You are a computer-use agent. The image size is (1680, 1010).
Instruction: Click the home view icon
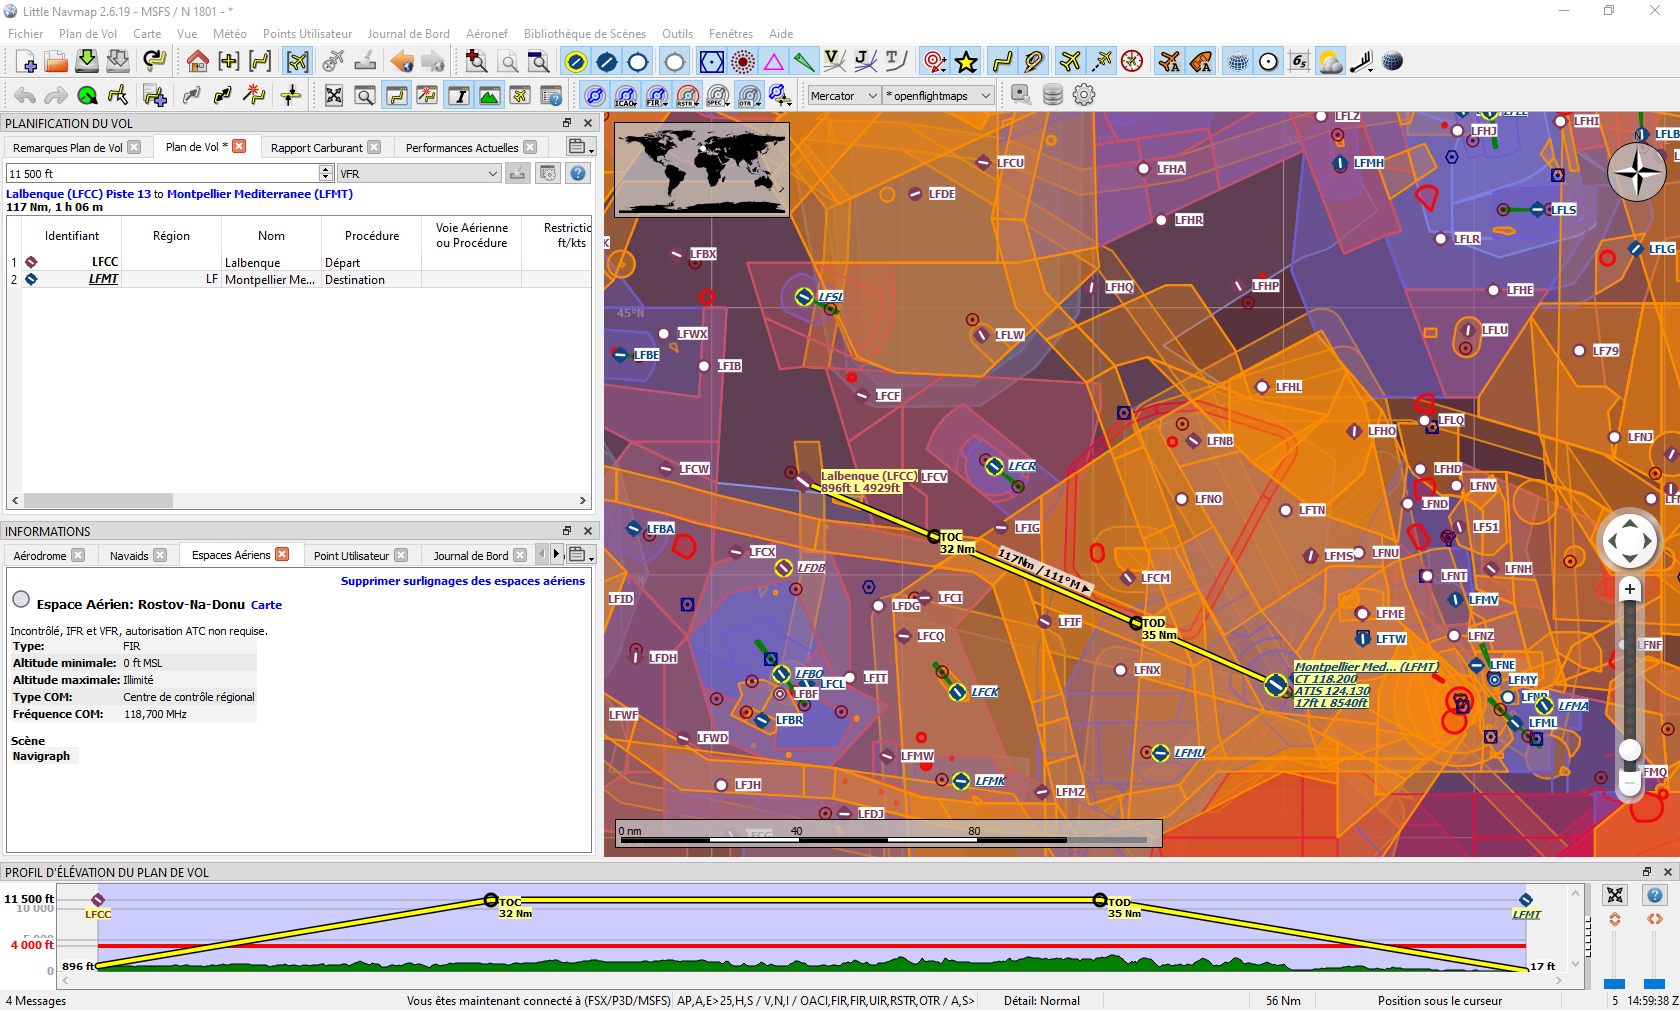(198, 62)
